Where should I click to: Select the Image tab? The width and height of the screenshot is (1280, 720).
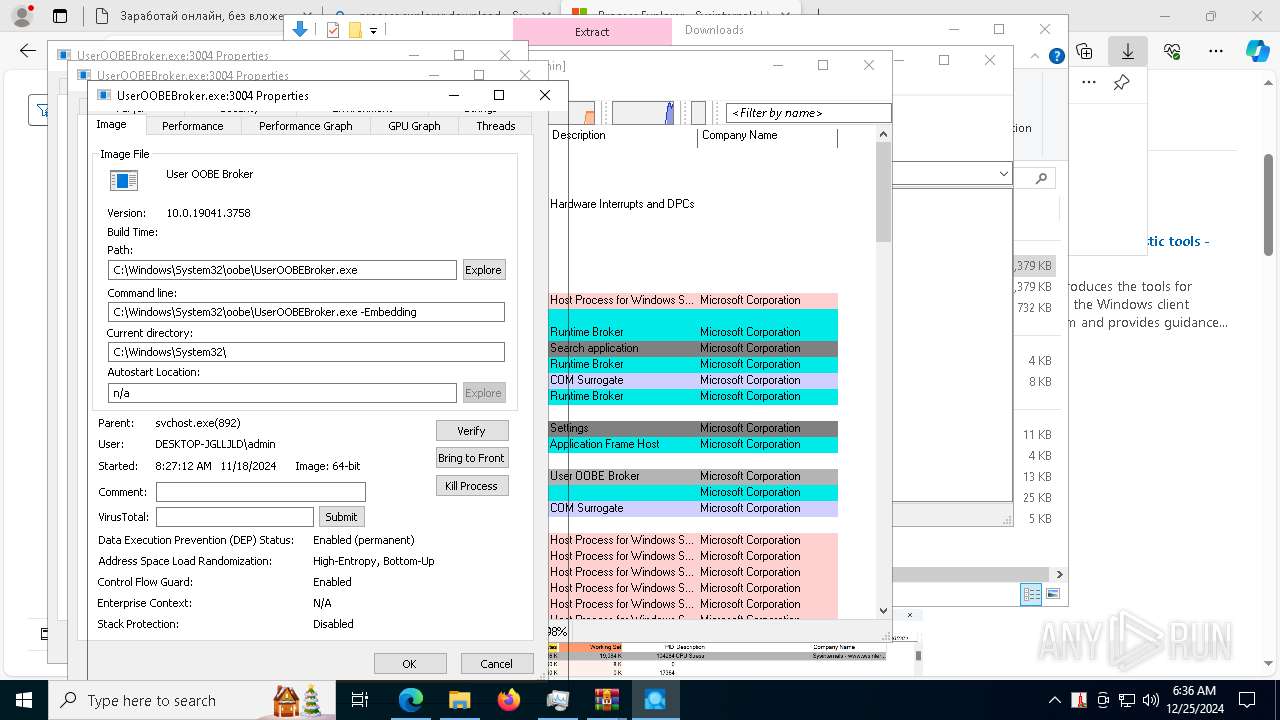click(x=111, y=125)
